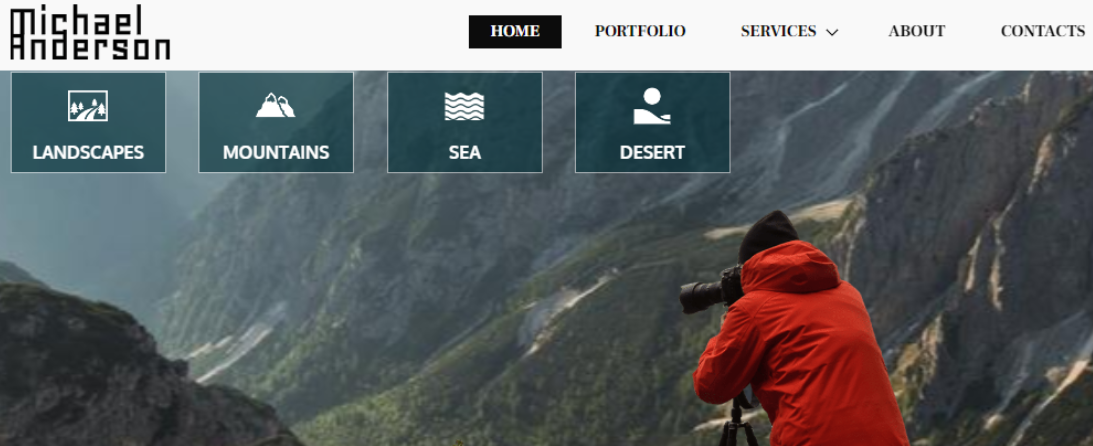Screen dimensions: 1093x446
Task: Click the photographer's black beanie
Action: point(767,234)
